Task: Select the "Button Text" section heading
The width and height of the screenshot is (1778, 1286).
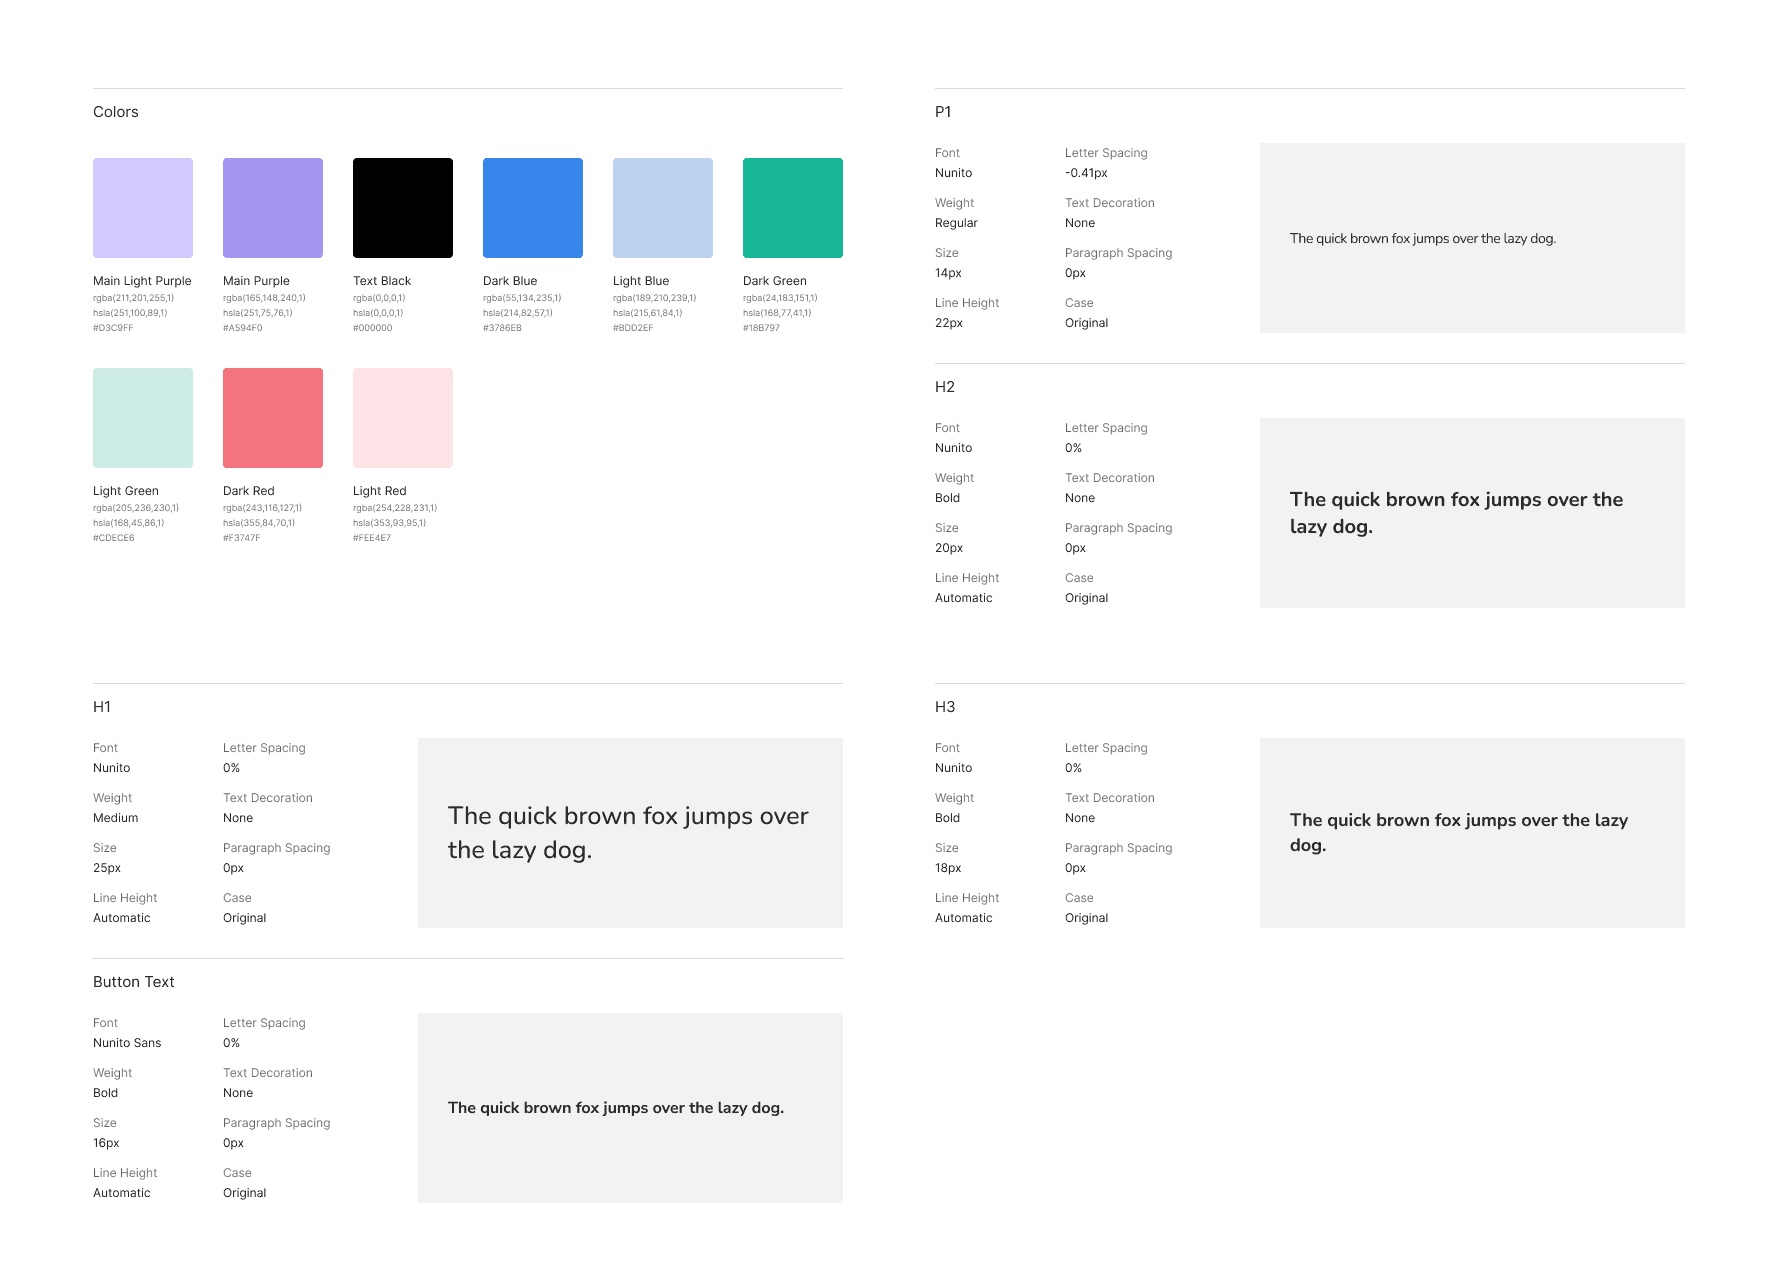Action: pyautogui.click(x=134, y=982)
